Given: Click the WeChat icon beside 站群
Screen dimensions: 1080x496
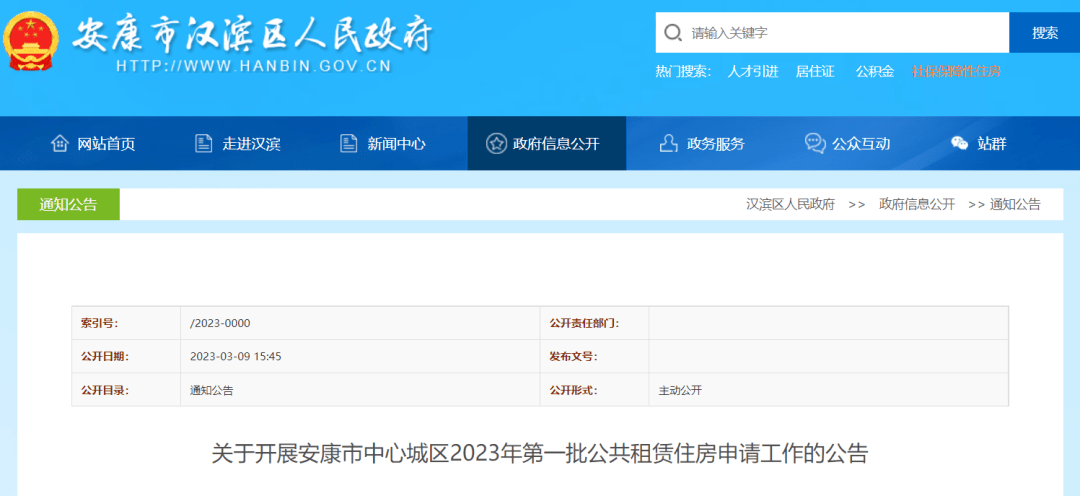Looking at the screenshot, I should pos(959,143).
